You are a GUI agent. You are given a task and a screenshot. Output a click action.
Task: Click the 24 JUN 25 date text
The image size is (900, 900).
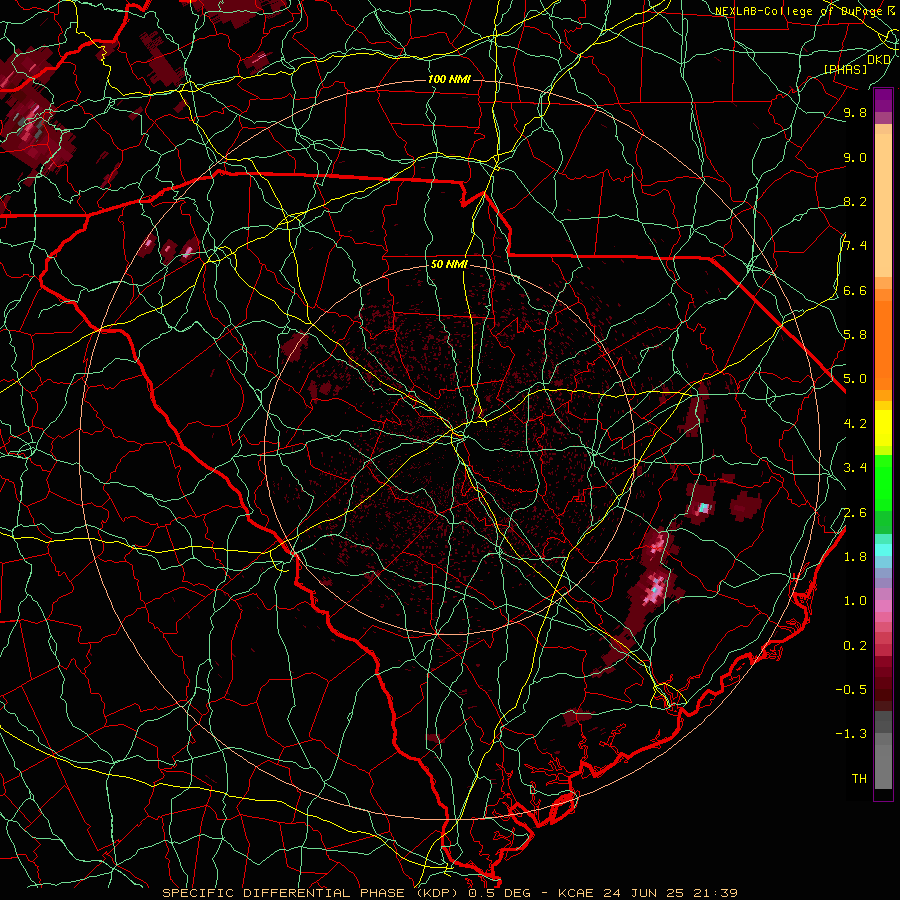644,893
